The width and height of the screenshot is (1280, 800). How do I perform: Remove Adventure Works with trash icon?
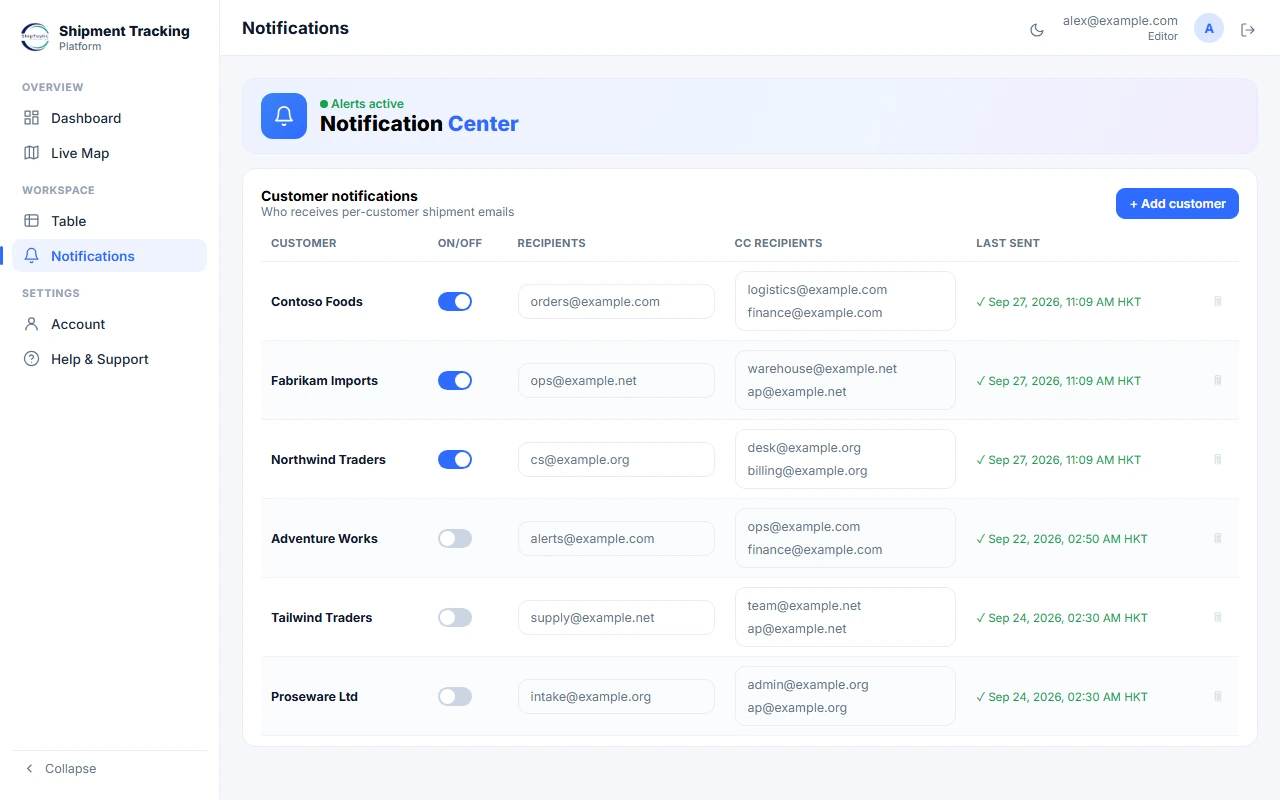(x=1217, y=538)
